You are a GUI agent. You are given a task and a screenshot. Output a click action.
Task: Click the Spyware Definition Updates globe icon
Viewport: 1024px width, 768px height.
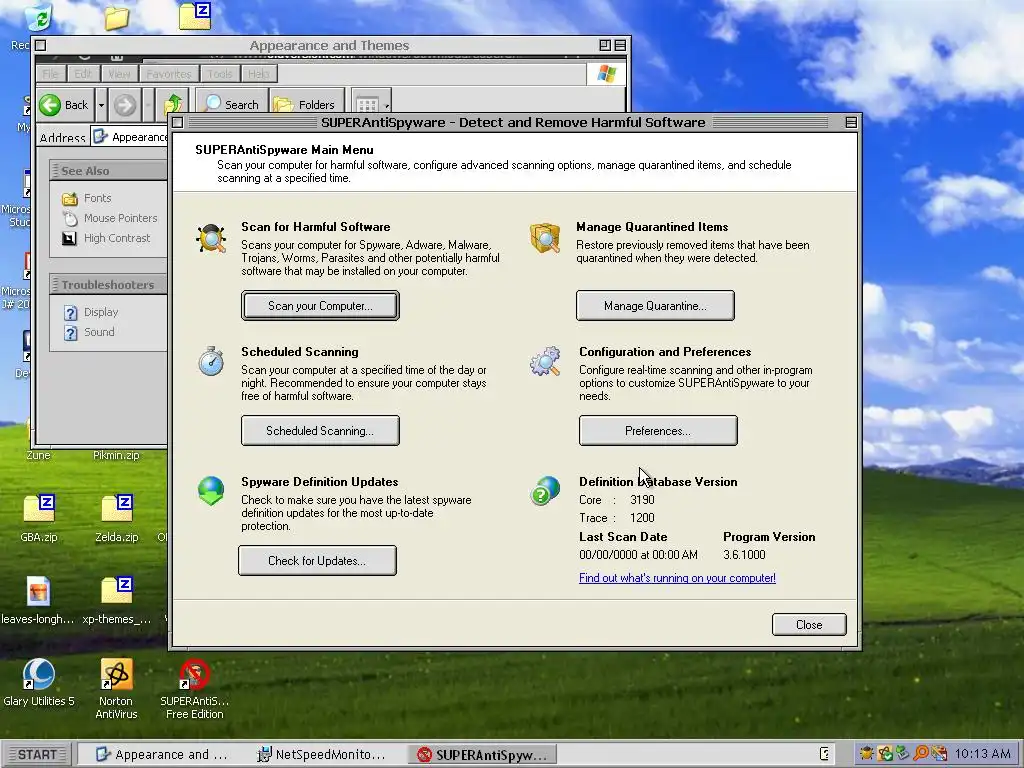pyautogui.click(x=211, y=491)
